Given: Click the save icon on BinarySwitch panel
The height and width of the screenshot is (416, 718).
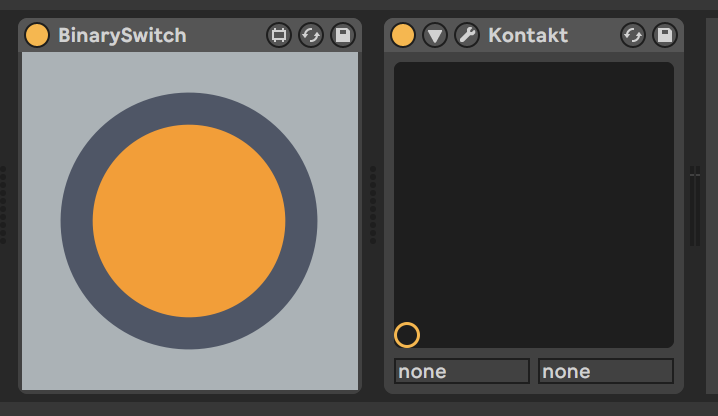Looking at the screenshot, I should (342, 36).
